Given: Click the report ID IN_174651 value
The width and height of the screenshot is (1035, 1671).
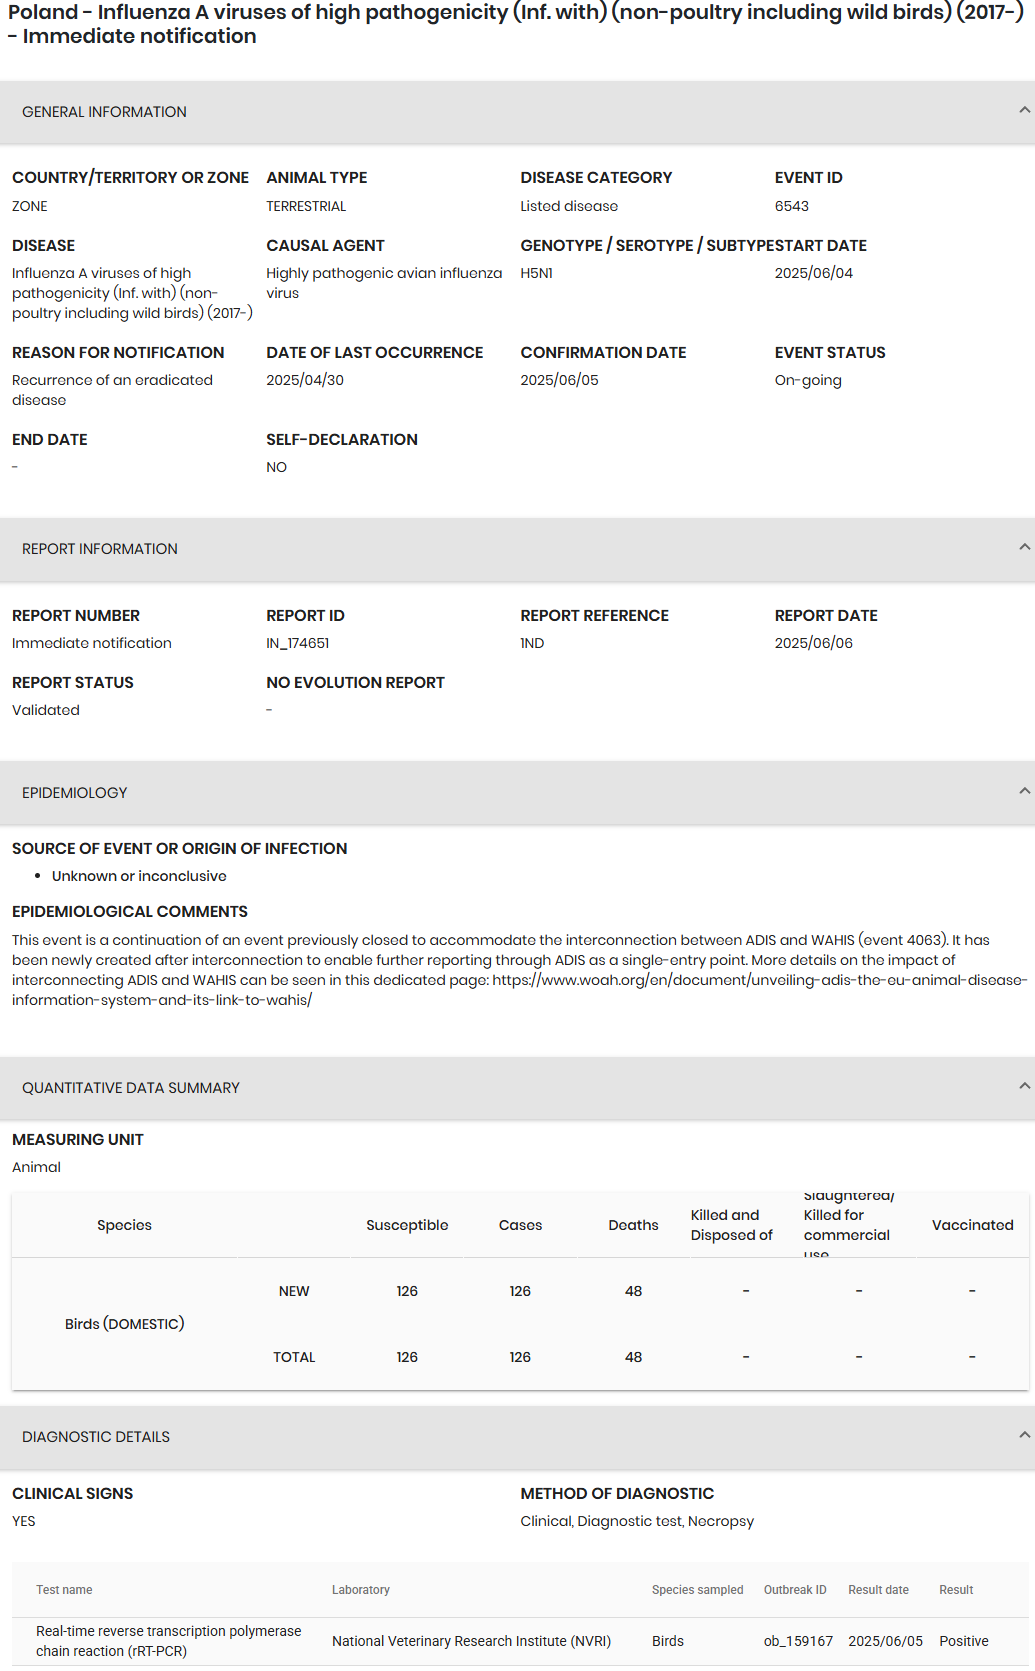Looking at the screenshot, I should point(297,643).
